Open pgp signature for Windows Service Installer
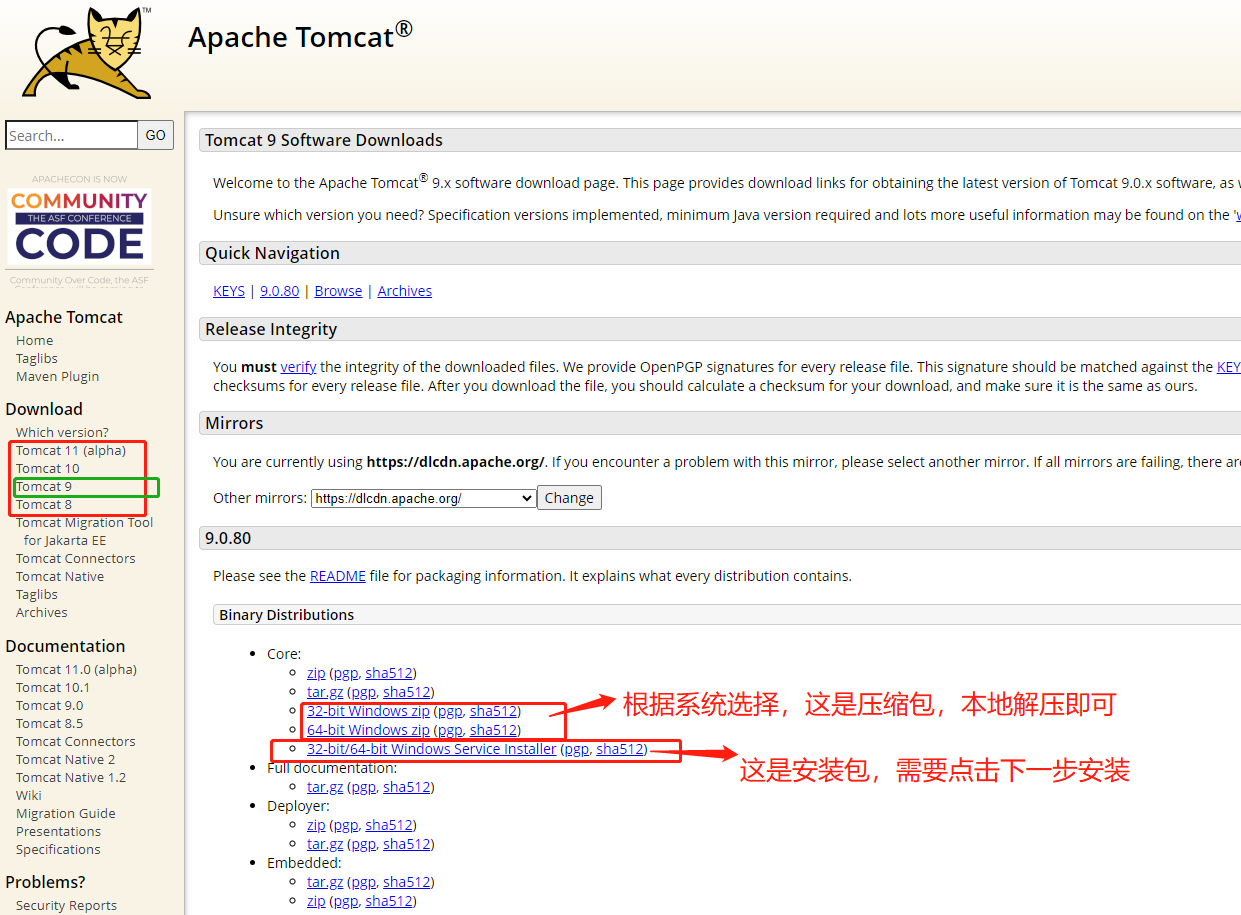This screenshot has height=915, width=1241. (577, 749)
